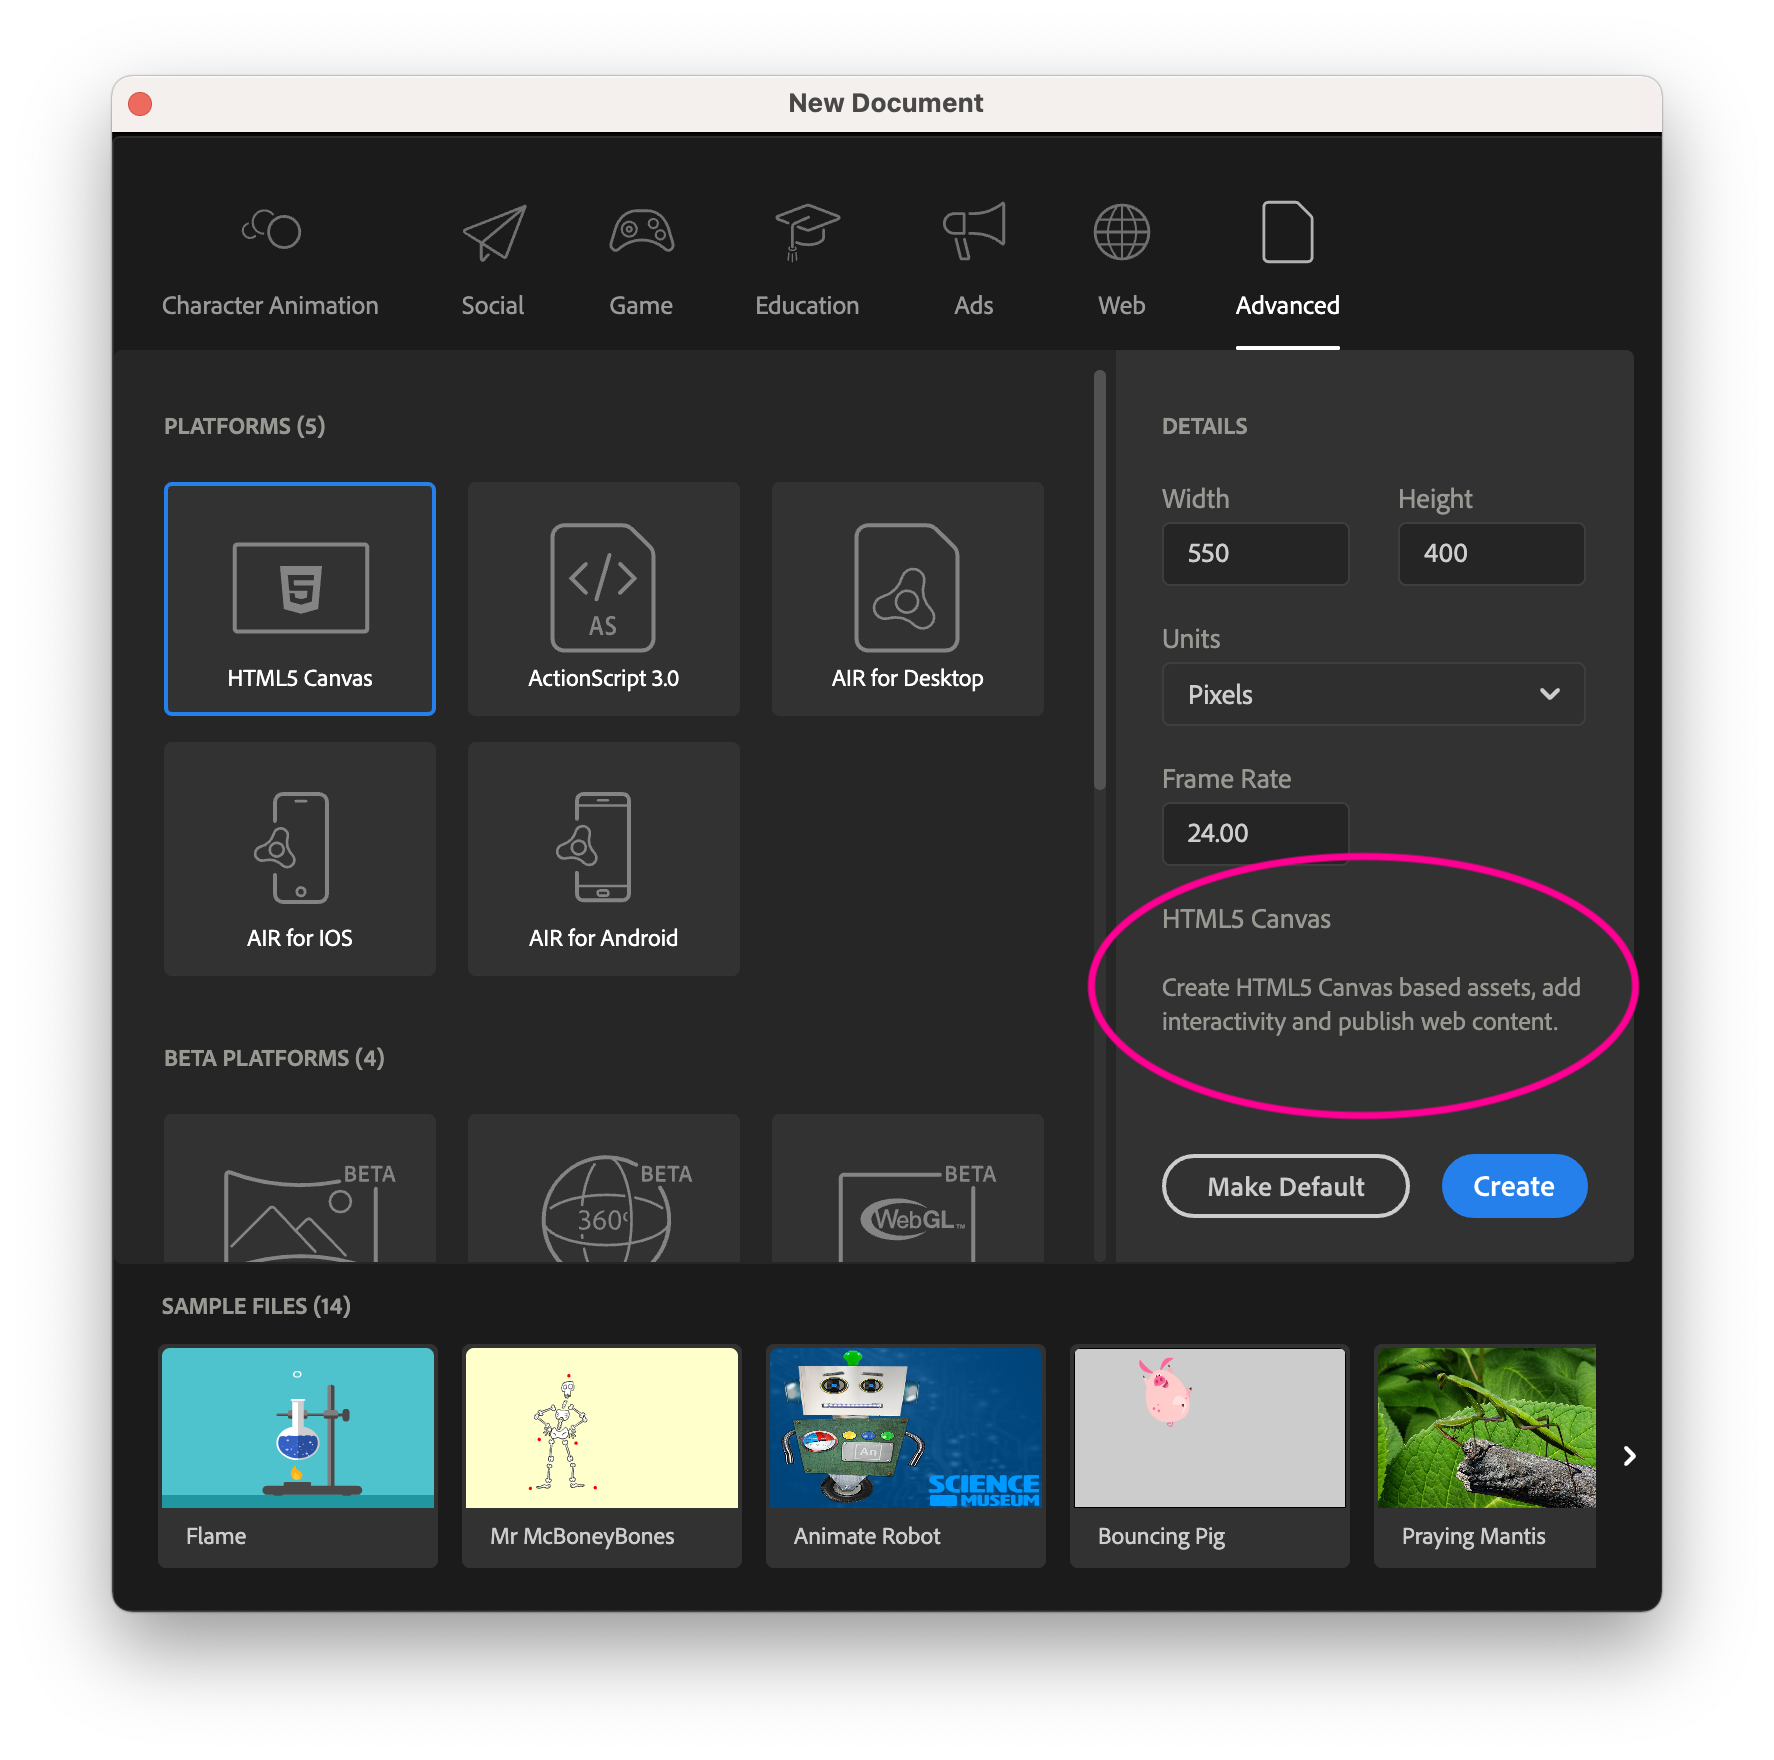Screen dimensions: 1774x1760
Task: Close the New Document dialog
Action: point(141,104)
